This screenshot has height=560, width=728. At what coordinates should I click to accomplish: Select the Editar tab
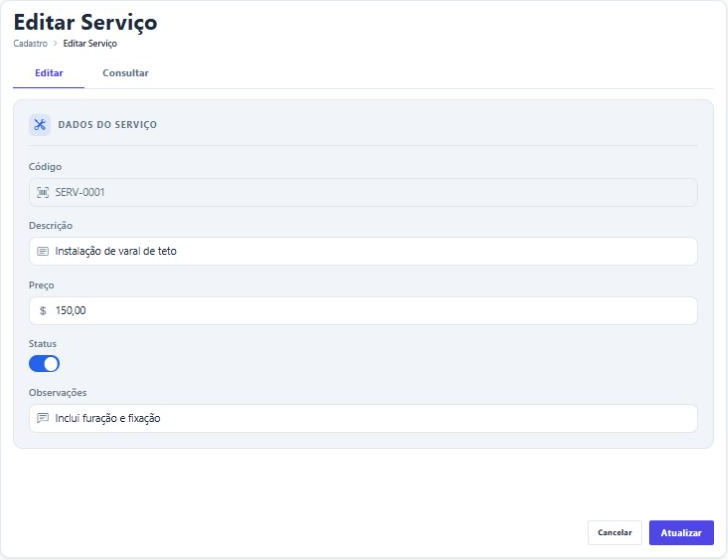point(49,73)
